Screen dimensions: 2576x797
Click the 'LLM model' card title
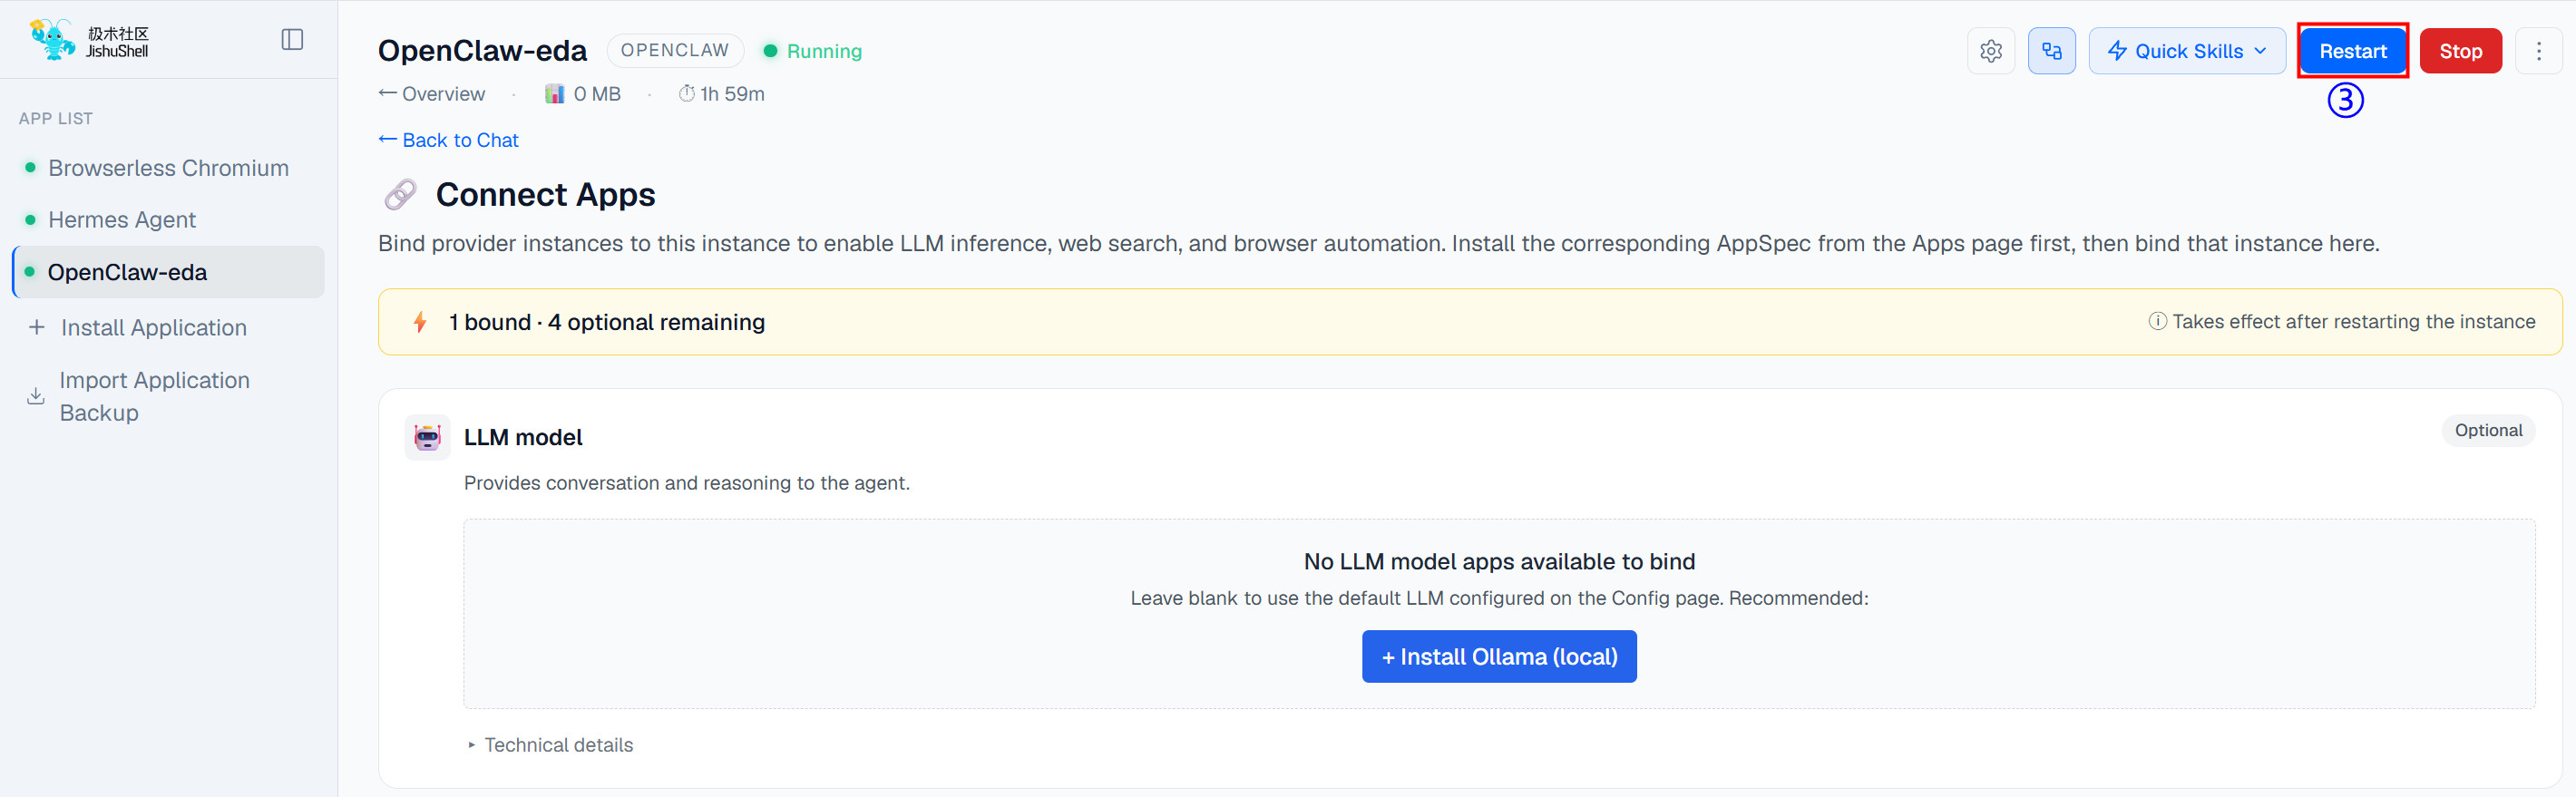coord(523,437)
